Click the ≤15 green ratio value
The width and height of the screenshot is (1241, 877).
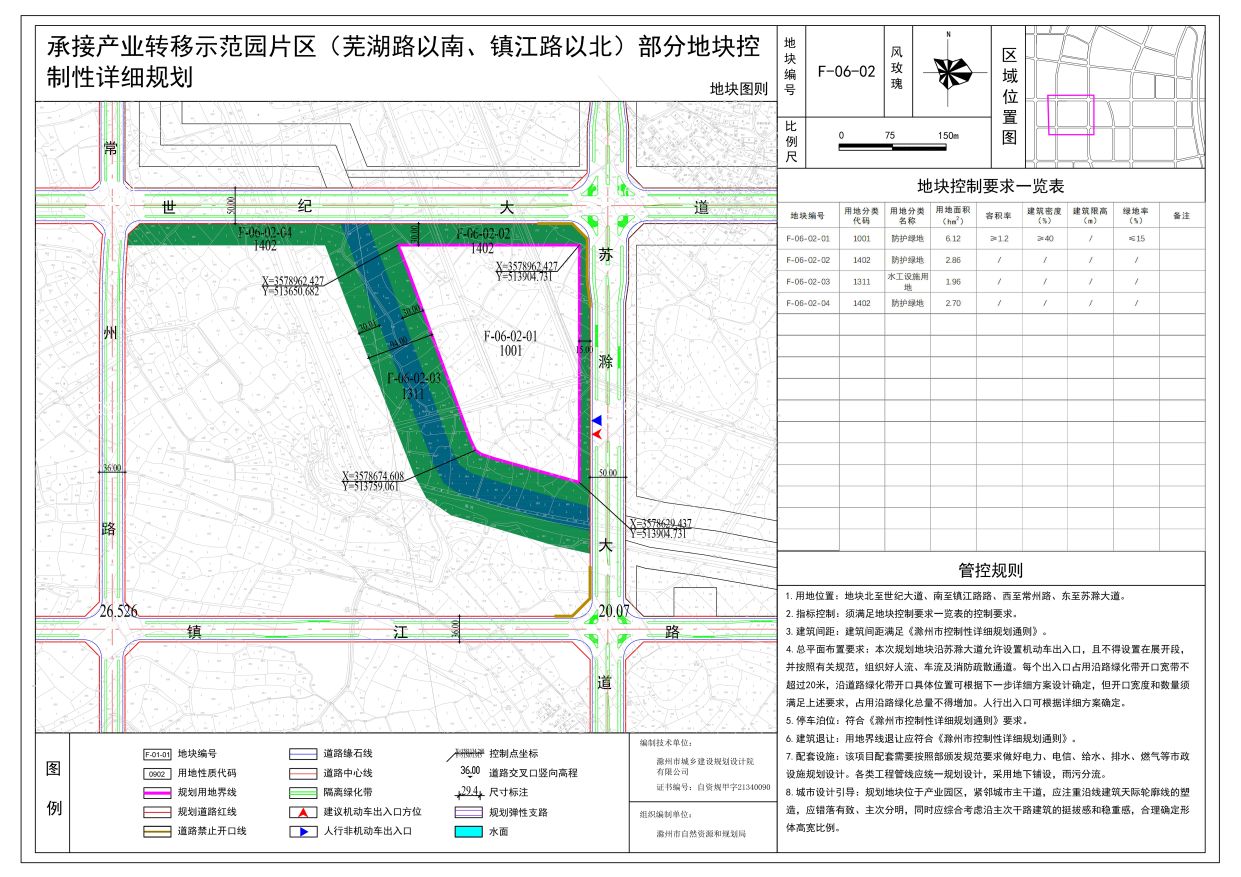1136,238
